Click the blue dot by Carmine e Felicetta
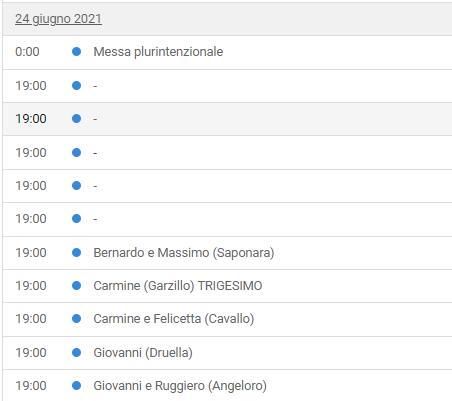 coord(76,319)
